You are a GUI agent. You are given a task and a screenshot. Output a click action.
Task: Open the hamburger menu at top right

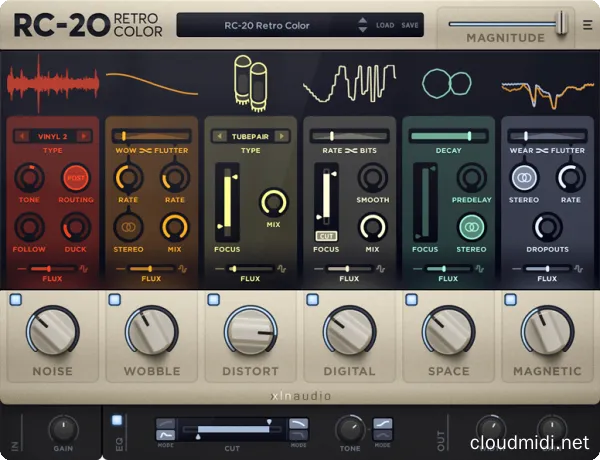click(x=587, y=25)
